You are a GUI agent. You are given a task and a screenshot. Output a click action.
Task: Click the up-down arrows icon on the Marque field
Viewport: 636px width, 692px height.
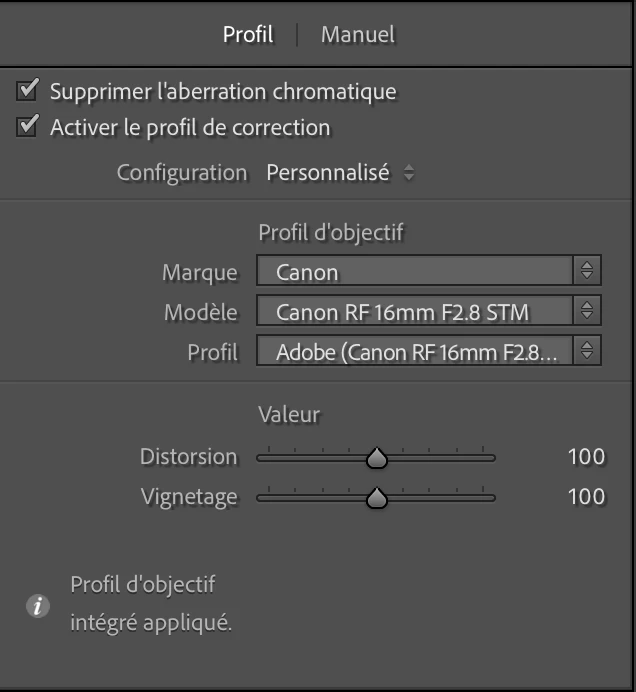click(587, 271)
